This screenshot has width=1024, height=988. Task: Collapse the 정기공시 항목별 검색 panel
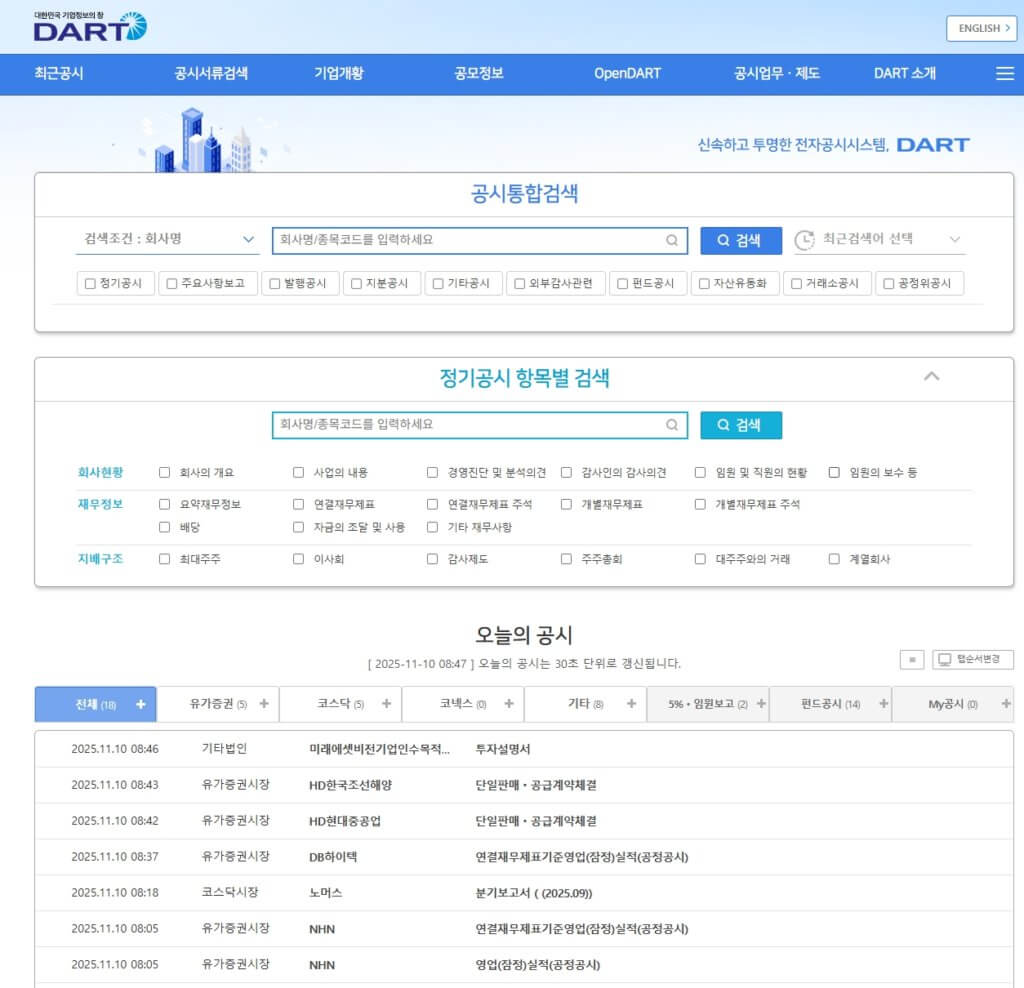(932, 378)
